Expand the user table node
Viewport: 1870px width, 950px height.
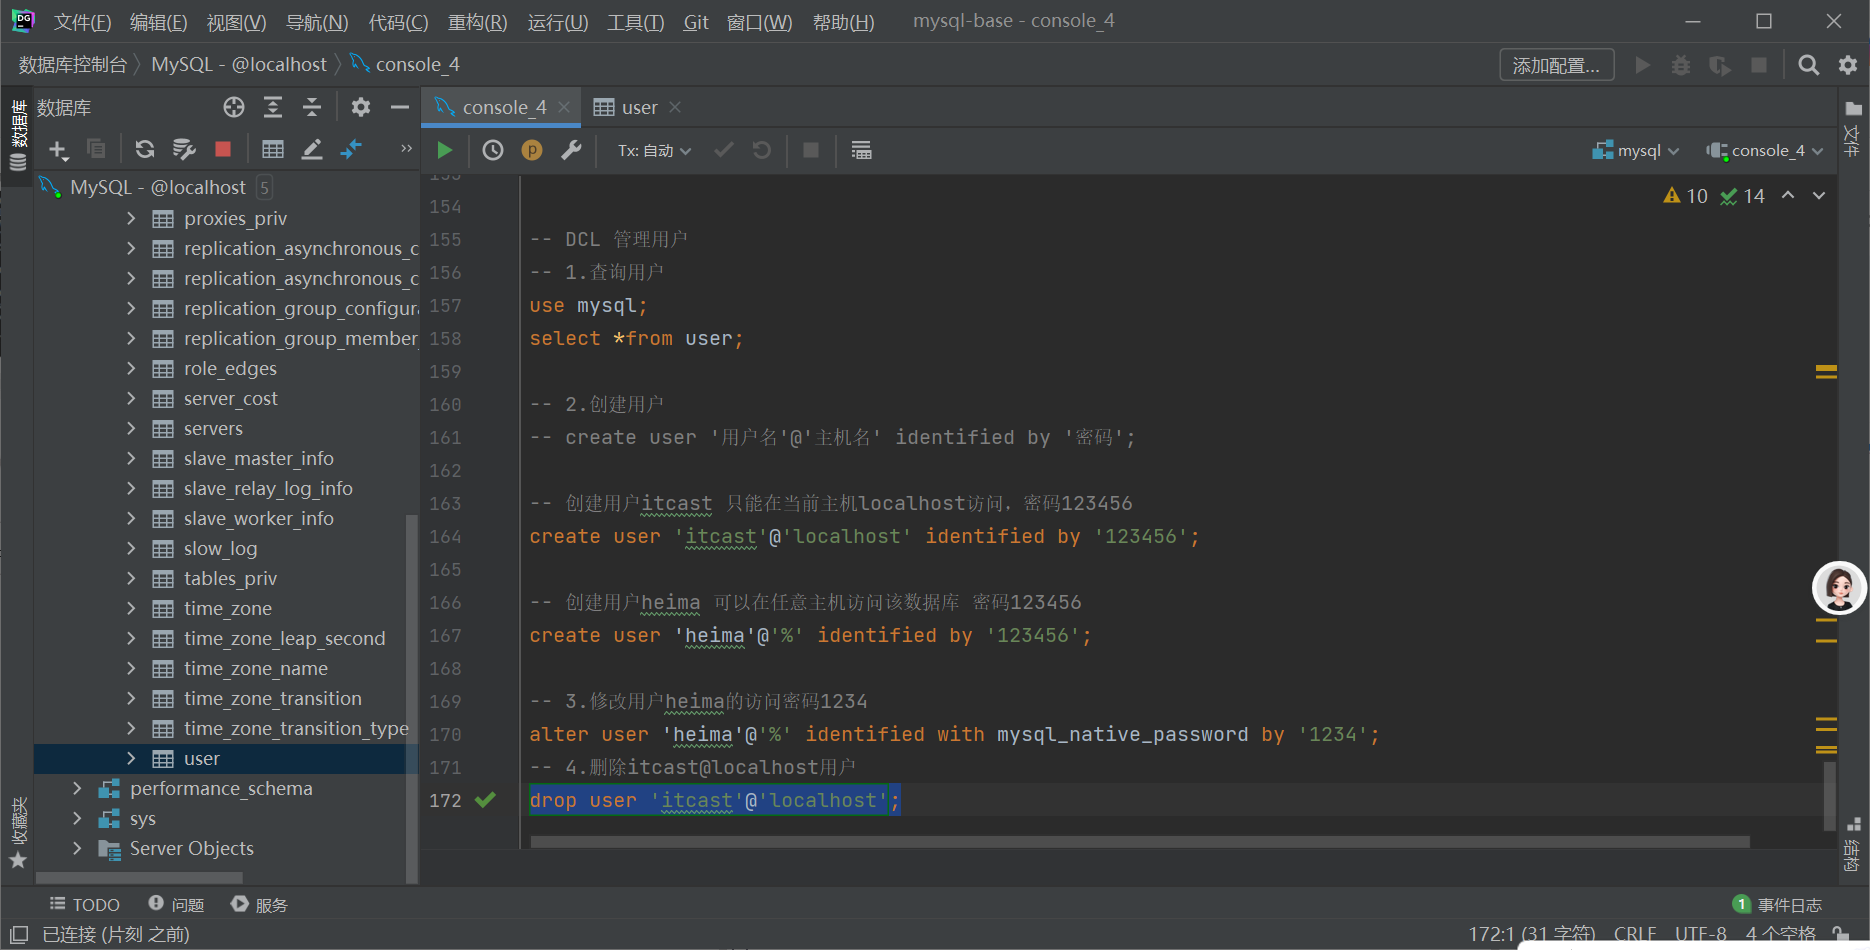131,758
